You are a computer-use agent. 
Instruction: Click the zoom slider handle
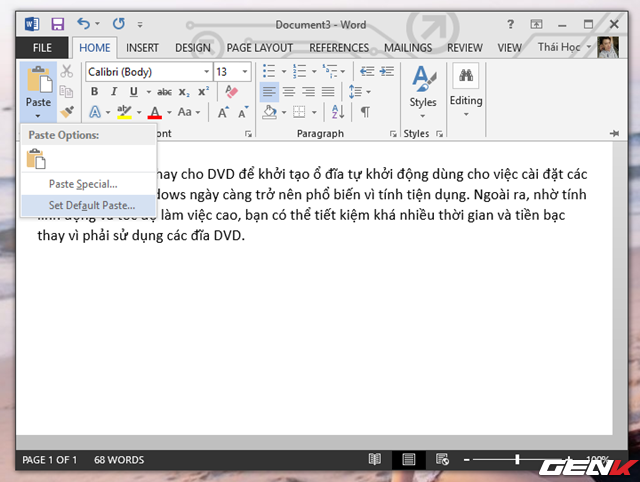pos(517,460)
